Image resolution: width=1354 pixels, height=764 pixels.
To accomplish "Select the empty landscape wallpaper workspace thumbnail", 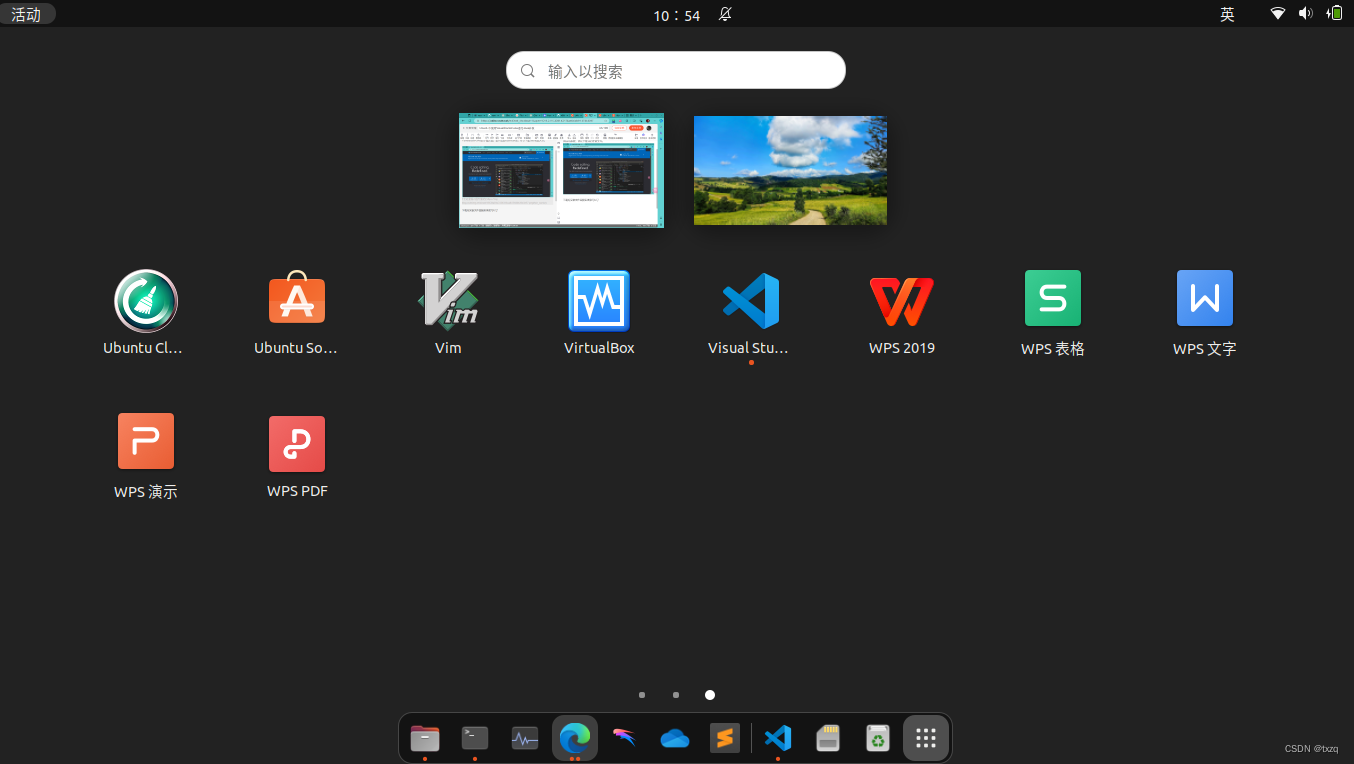I will (790, 170).
